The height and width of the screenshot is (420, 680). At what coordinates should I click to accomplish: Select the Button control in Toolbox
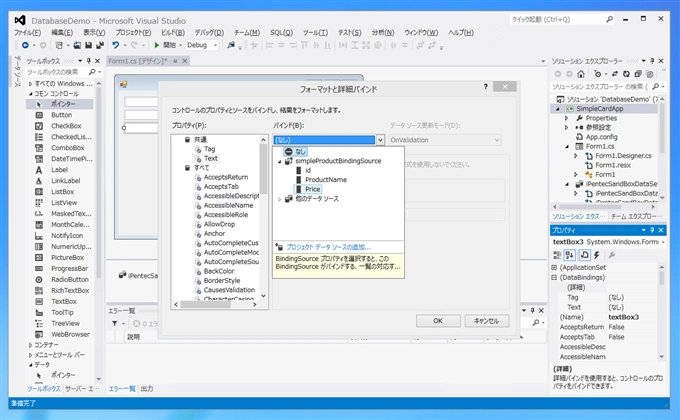[x=61, y=115]
